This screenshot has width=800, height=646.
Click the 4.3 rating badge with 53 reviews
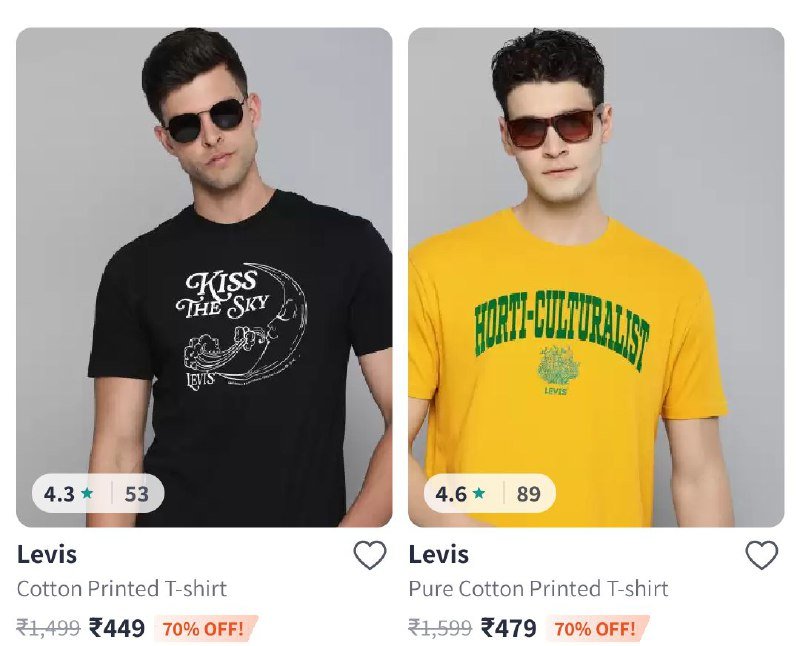tap(97, 493)
